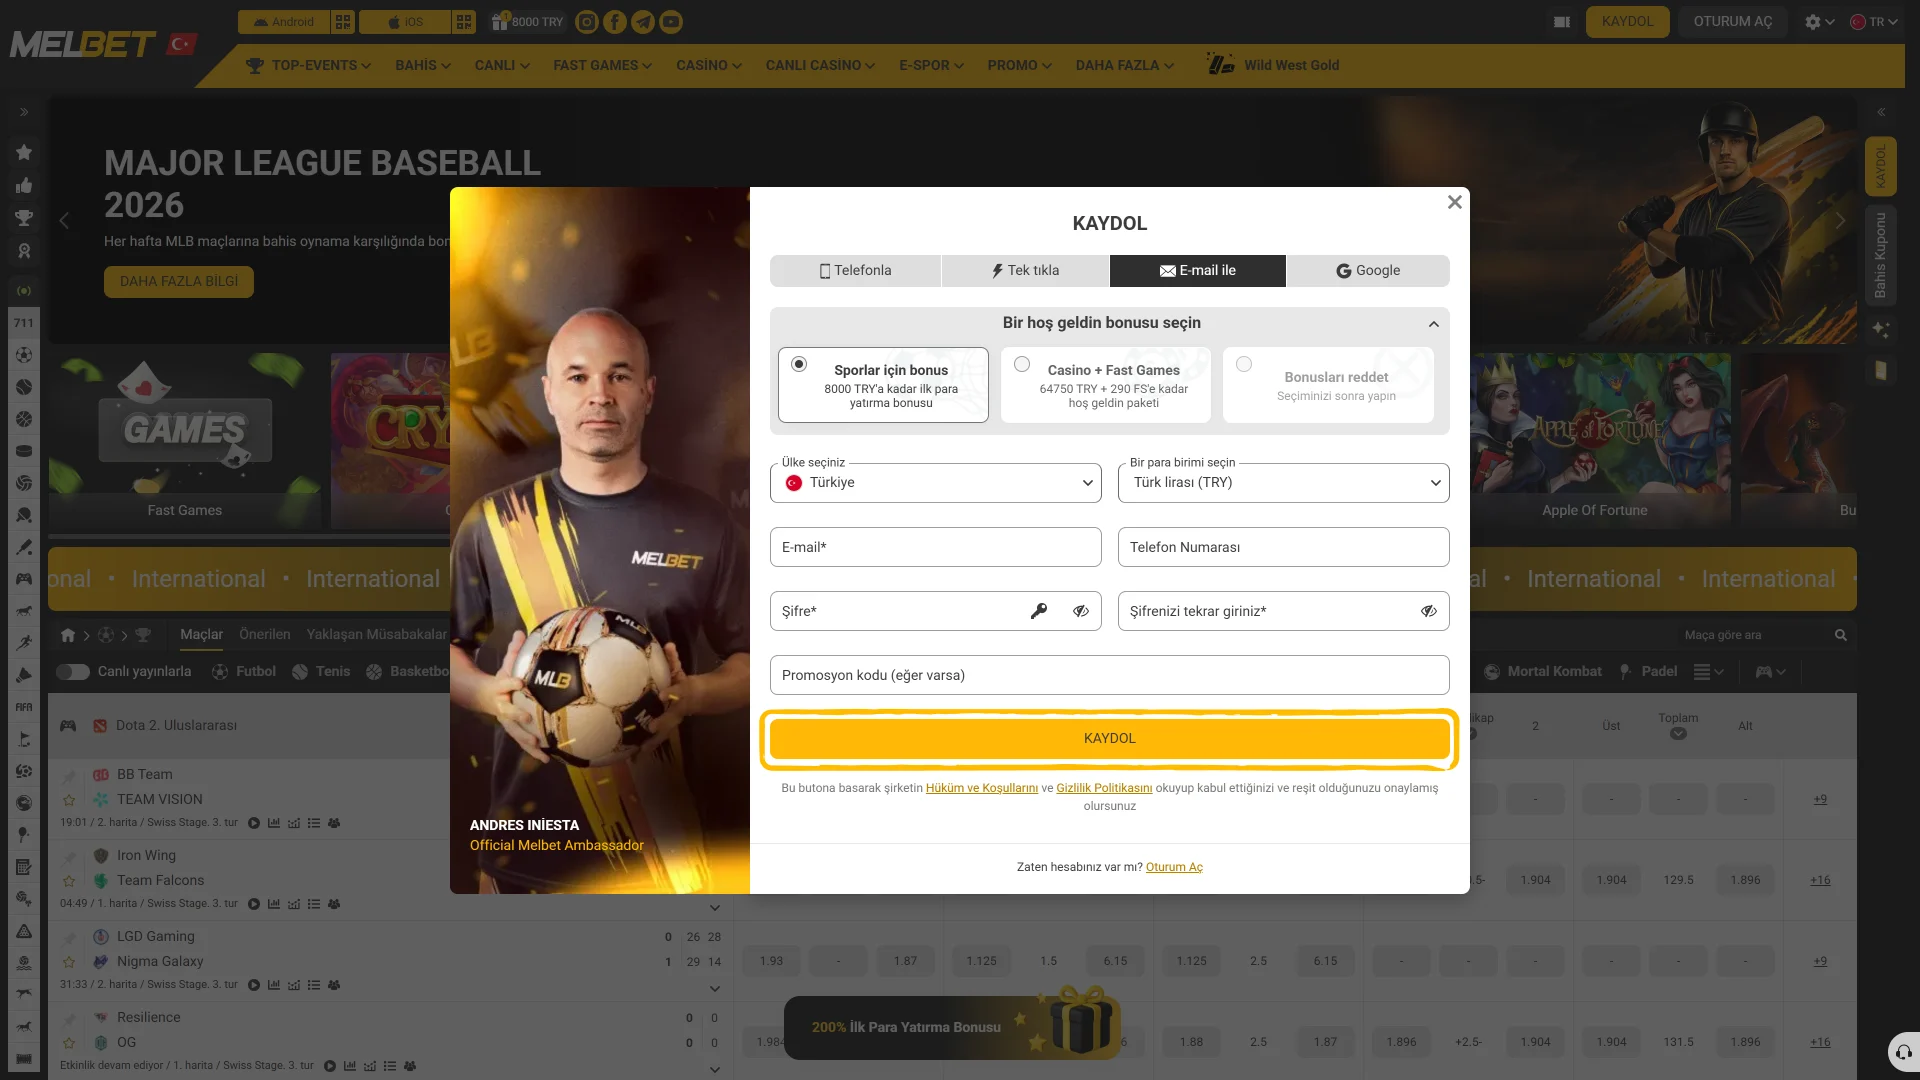Click the thumbs-up recommended icon in sidebar

pyautogui.click(x=24, y=185)
